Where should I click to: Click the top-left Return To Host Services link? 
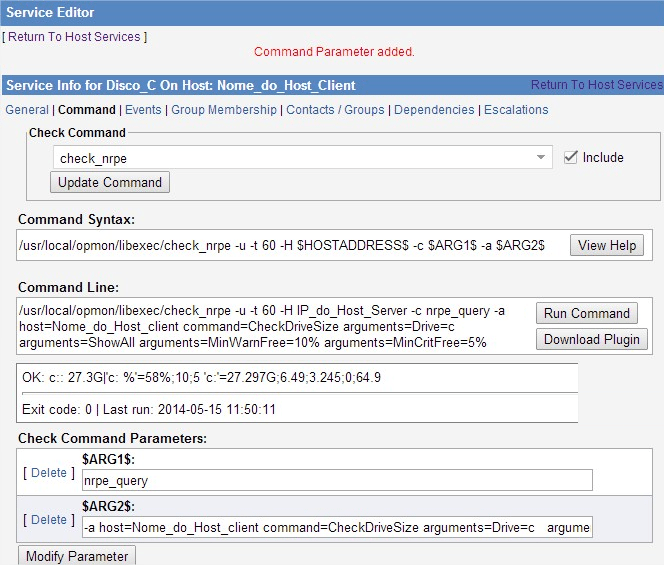[x=75, y=37]
